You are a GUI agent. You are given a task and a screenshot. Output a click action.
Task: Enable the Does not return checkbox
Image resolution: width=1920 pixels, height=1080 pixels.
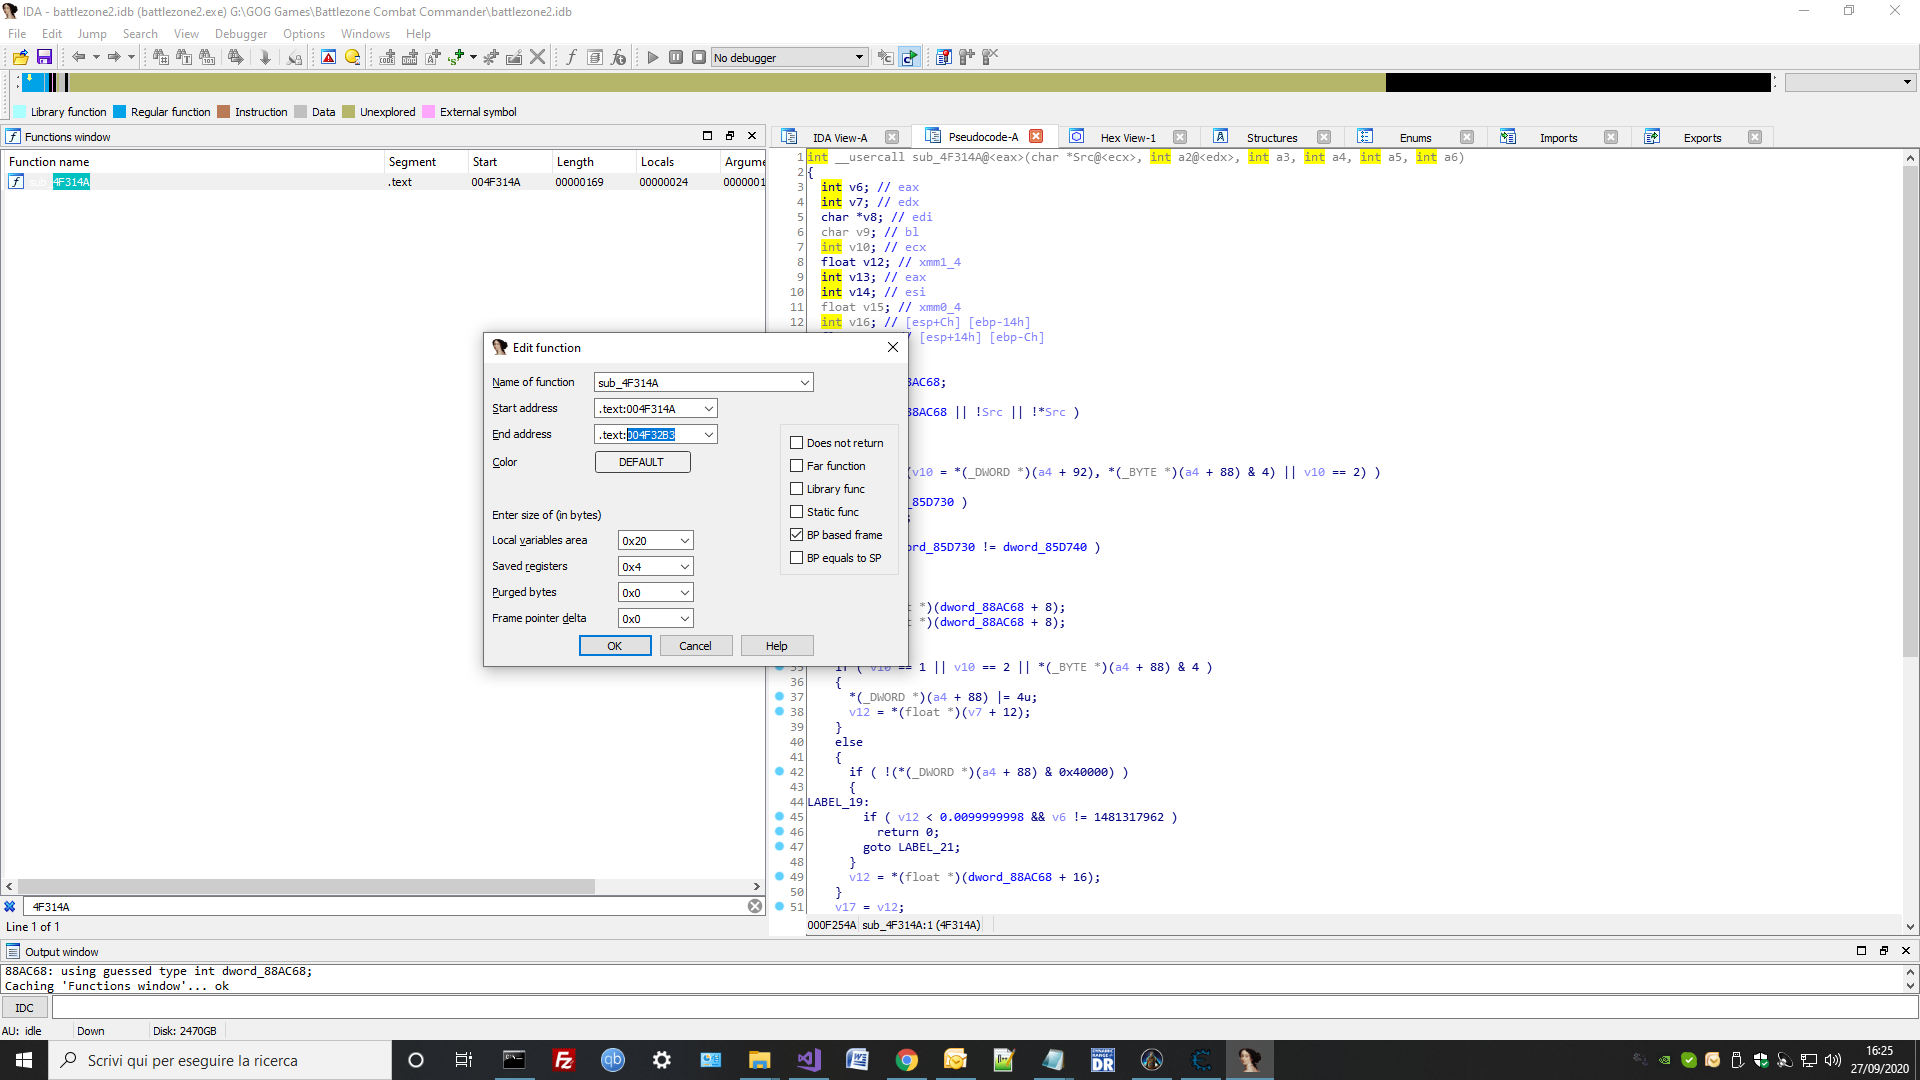coord(797,443)
